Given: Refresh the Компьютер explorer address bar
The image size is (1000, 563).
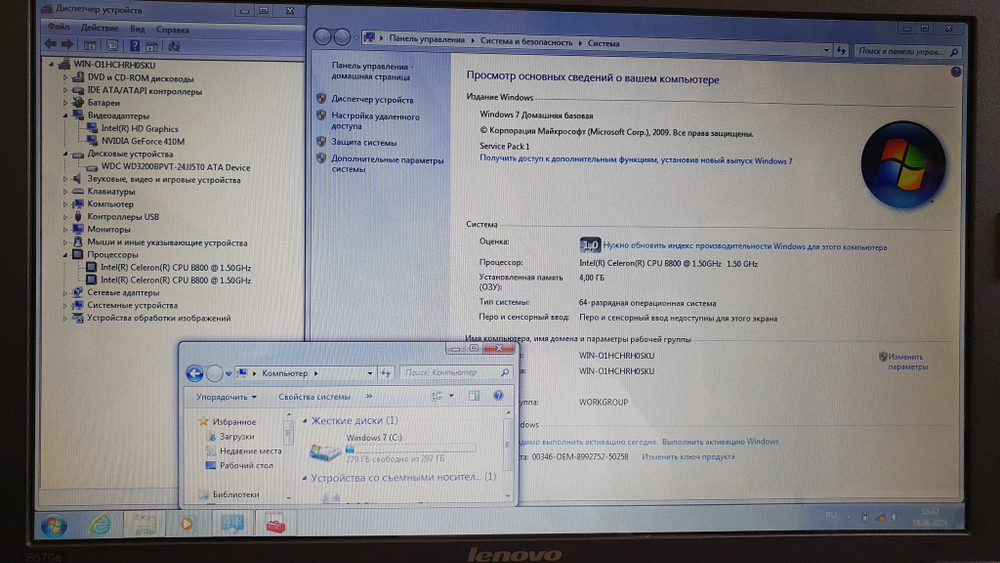Looking at the screenshot, I should (386, 373).
